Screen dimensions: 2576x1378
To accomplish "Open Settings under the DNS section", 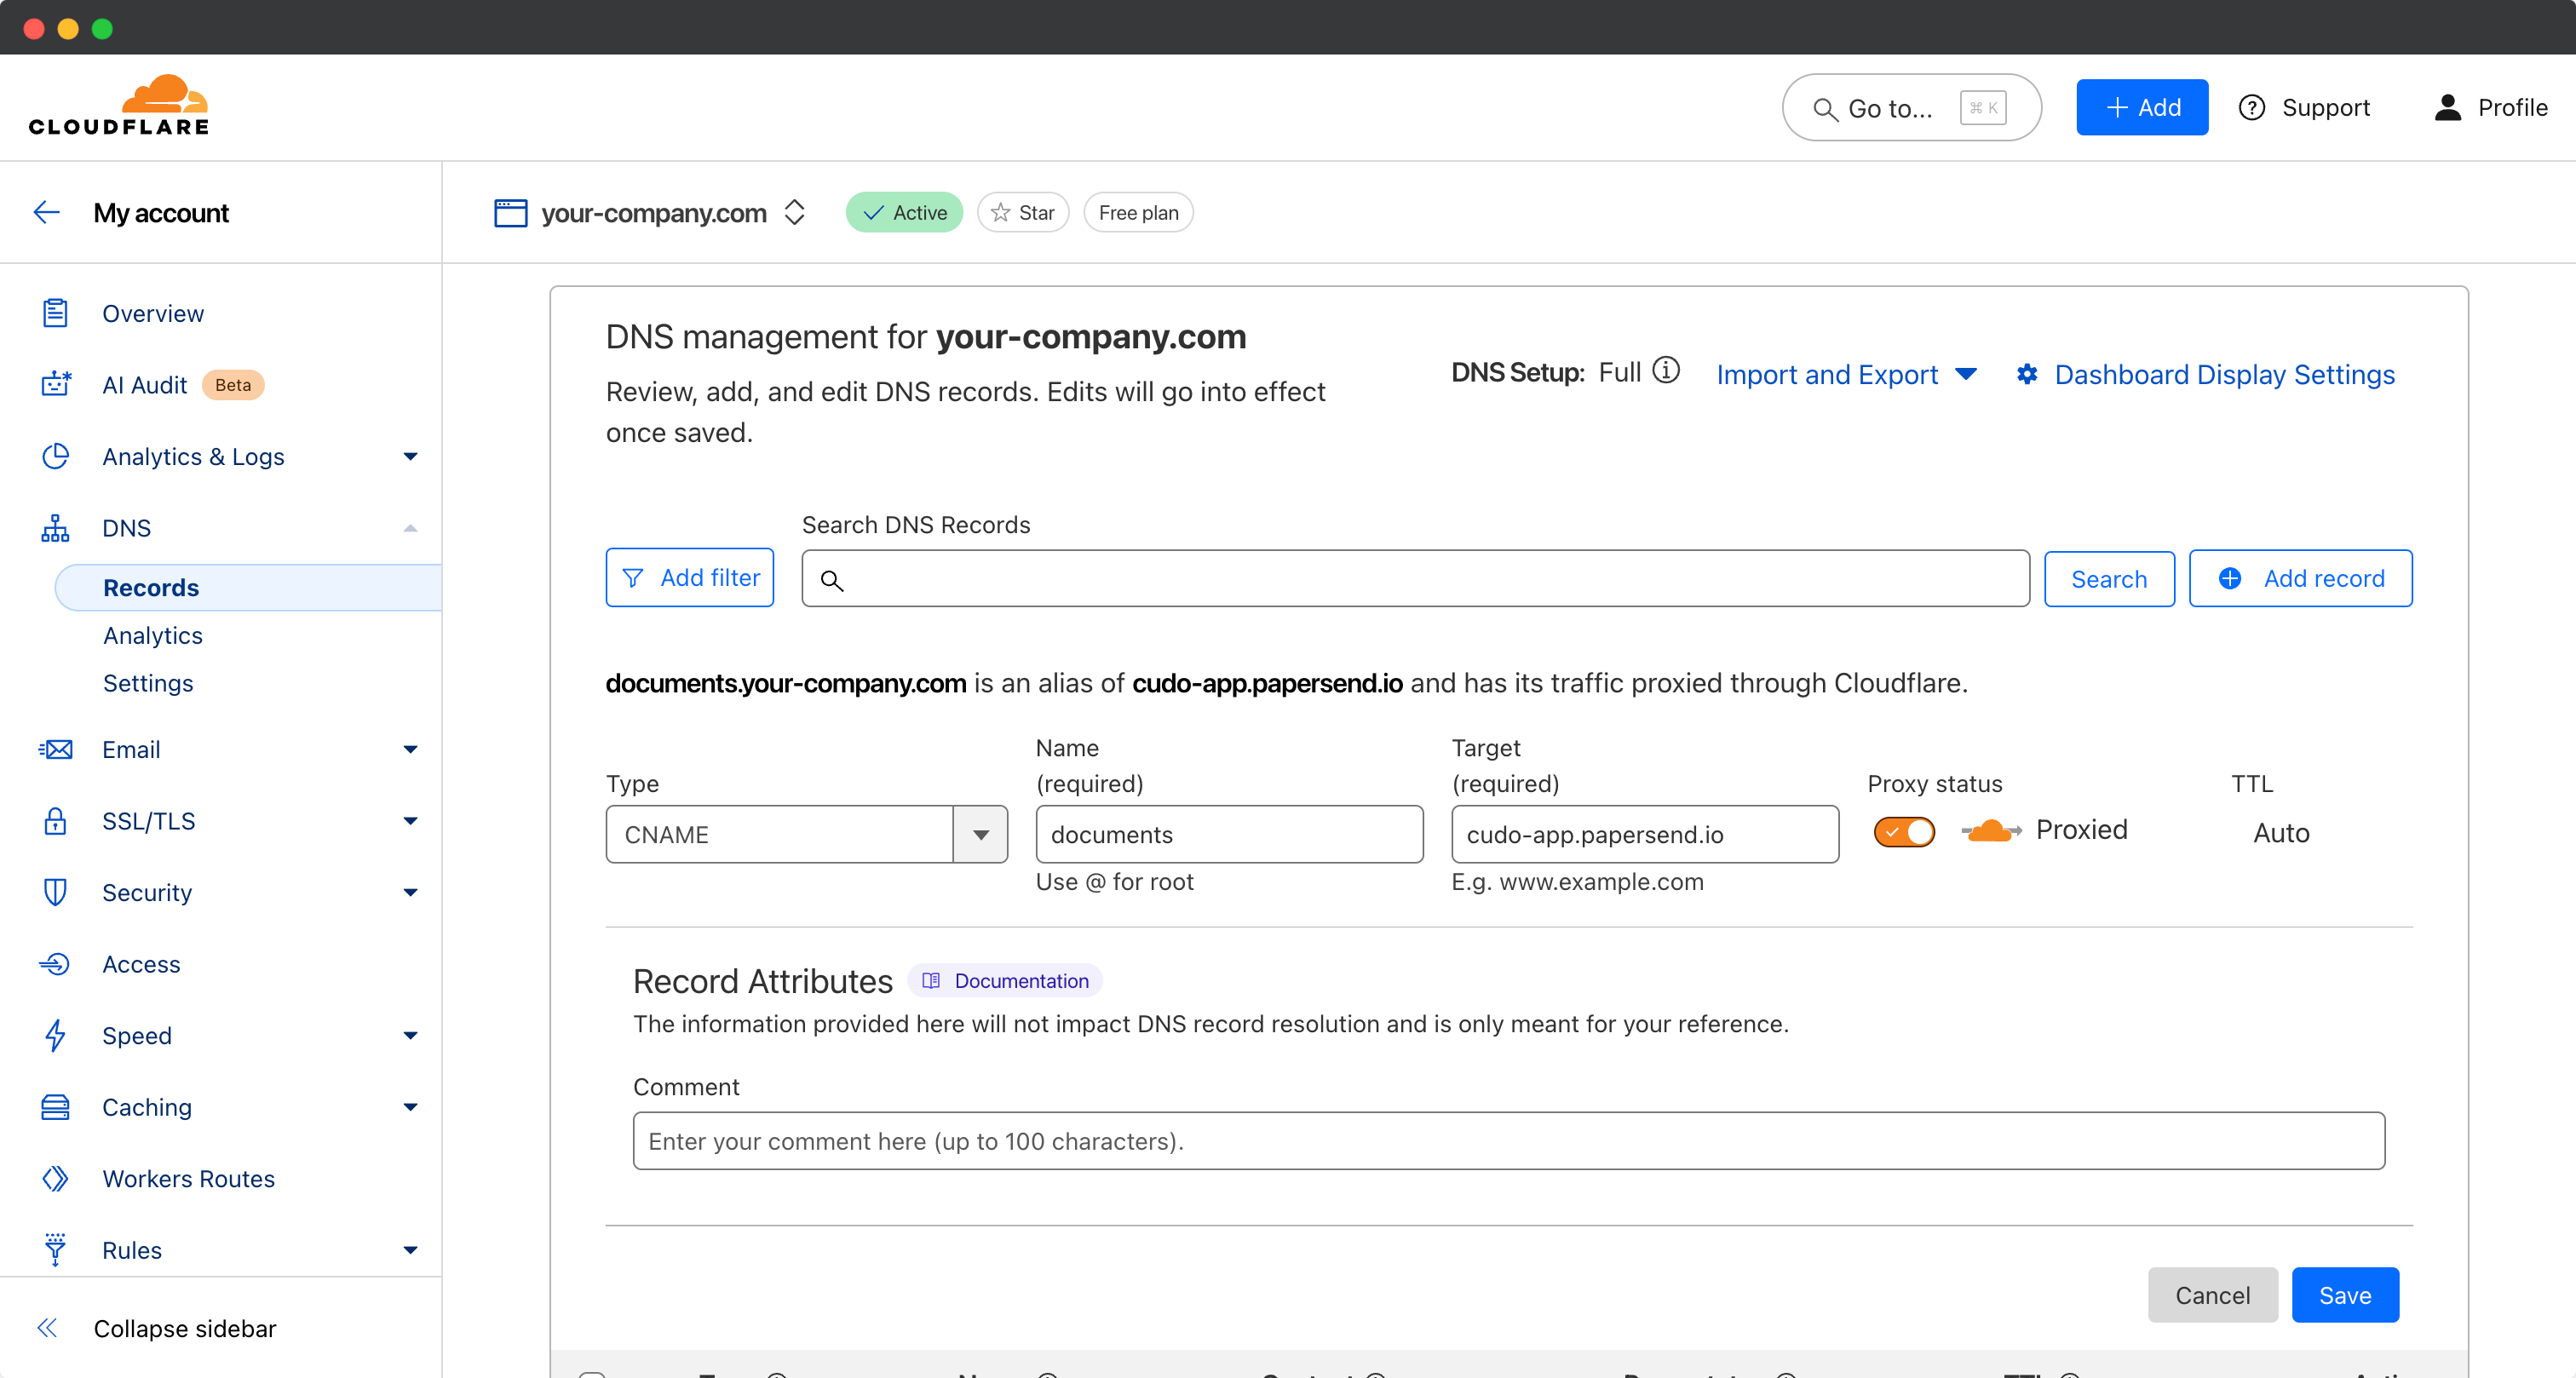I will tap(148, 683).
